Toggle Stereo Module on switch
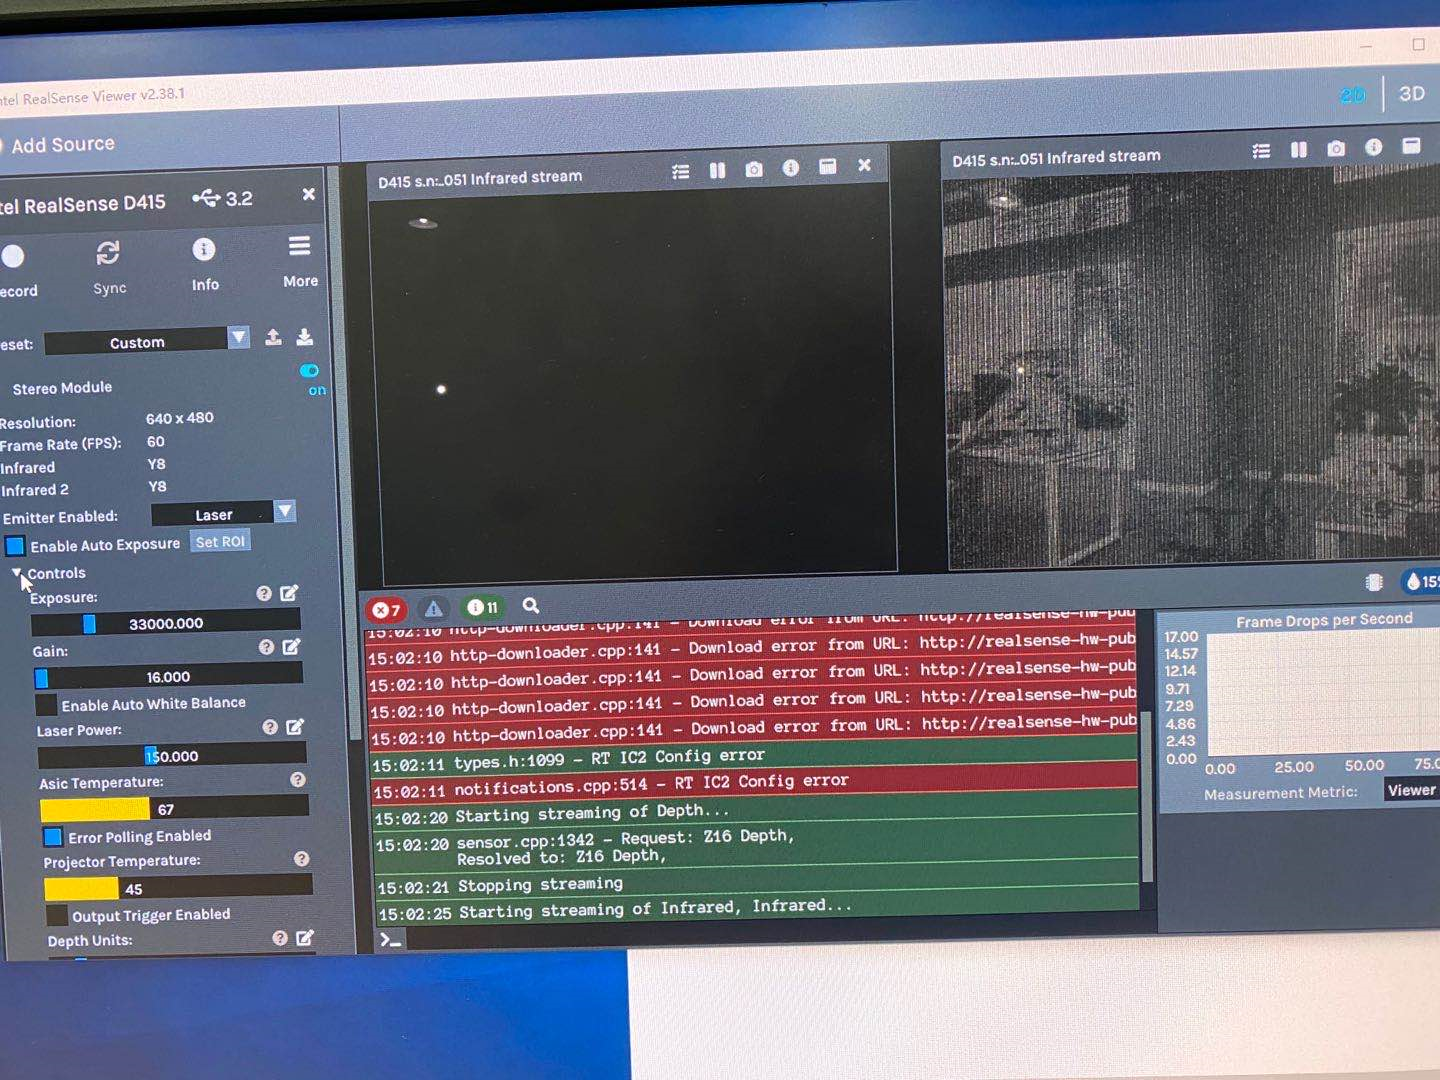 (310, 371)
